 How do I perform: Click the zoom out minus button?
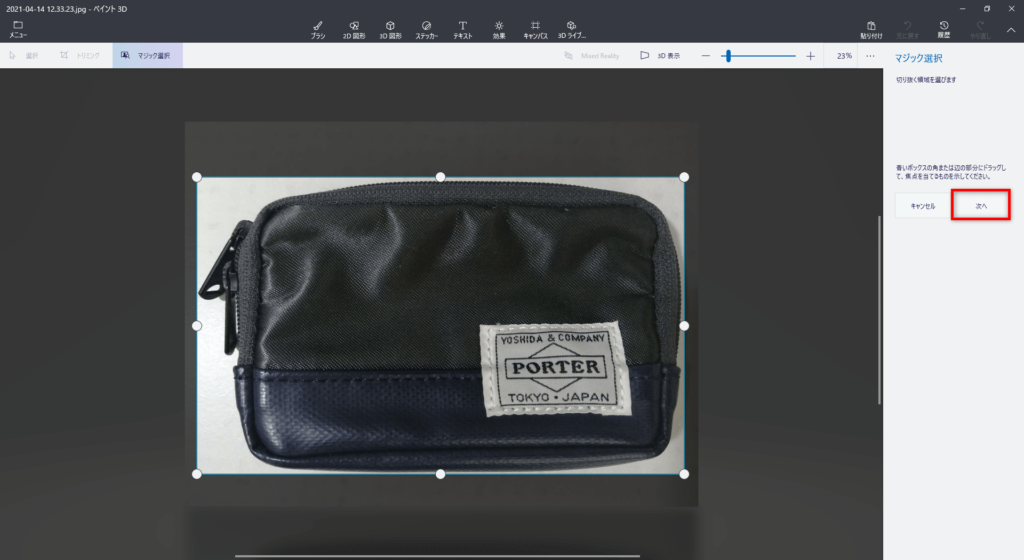705,56
